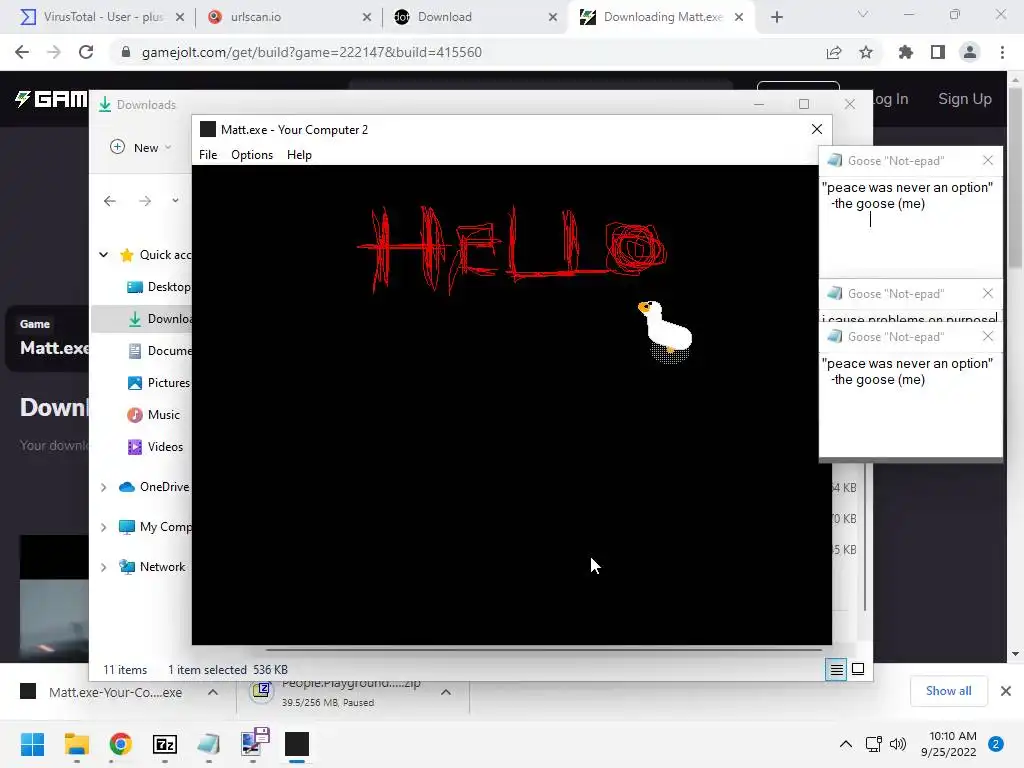The image size is (1024, 768).
Task: Expand Network tree node
Action: point(104,568)
